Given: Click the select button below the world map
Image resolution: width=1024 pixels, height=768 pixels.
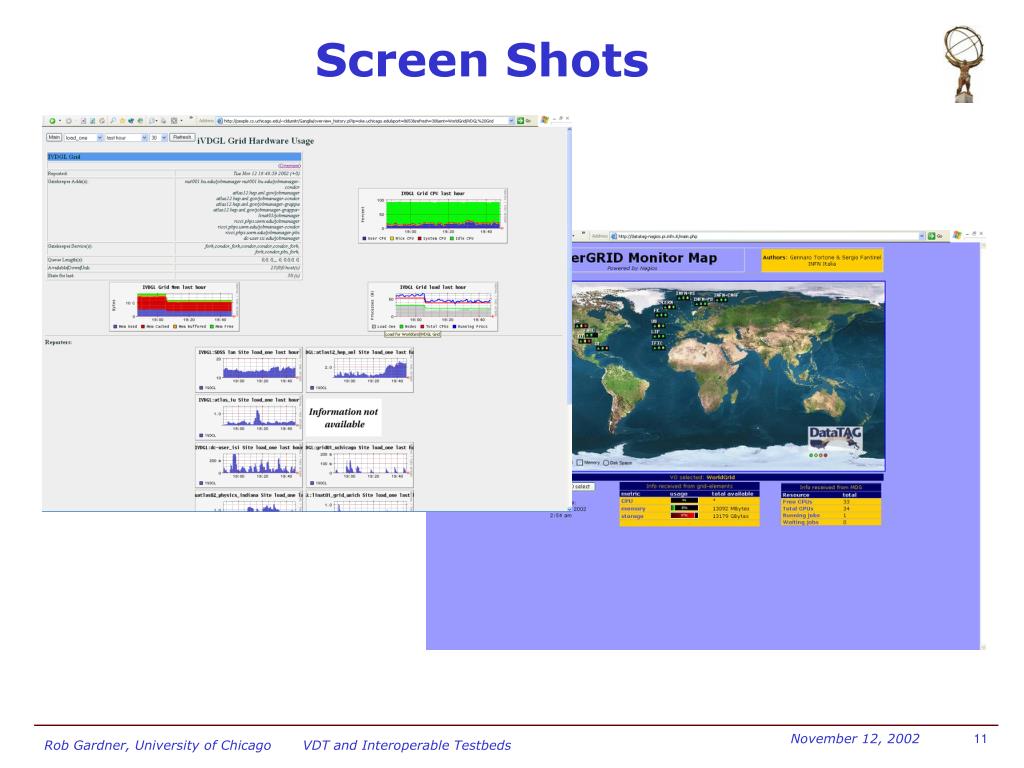Looking at the screenshot, I should coord(583,487).
